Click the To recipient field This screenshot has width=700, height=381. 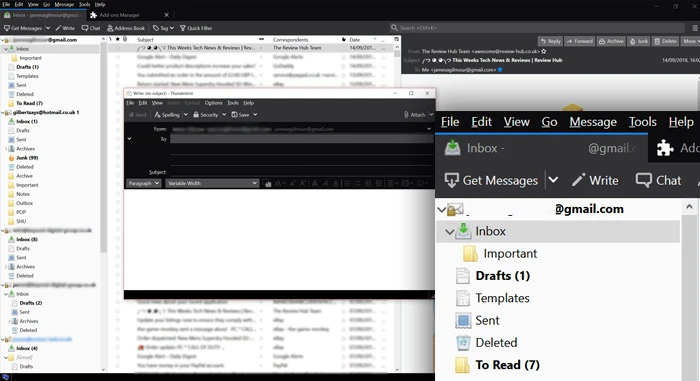(301, 139)
